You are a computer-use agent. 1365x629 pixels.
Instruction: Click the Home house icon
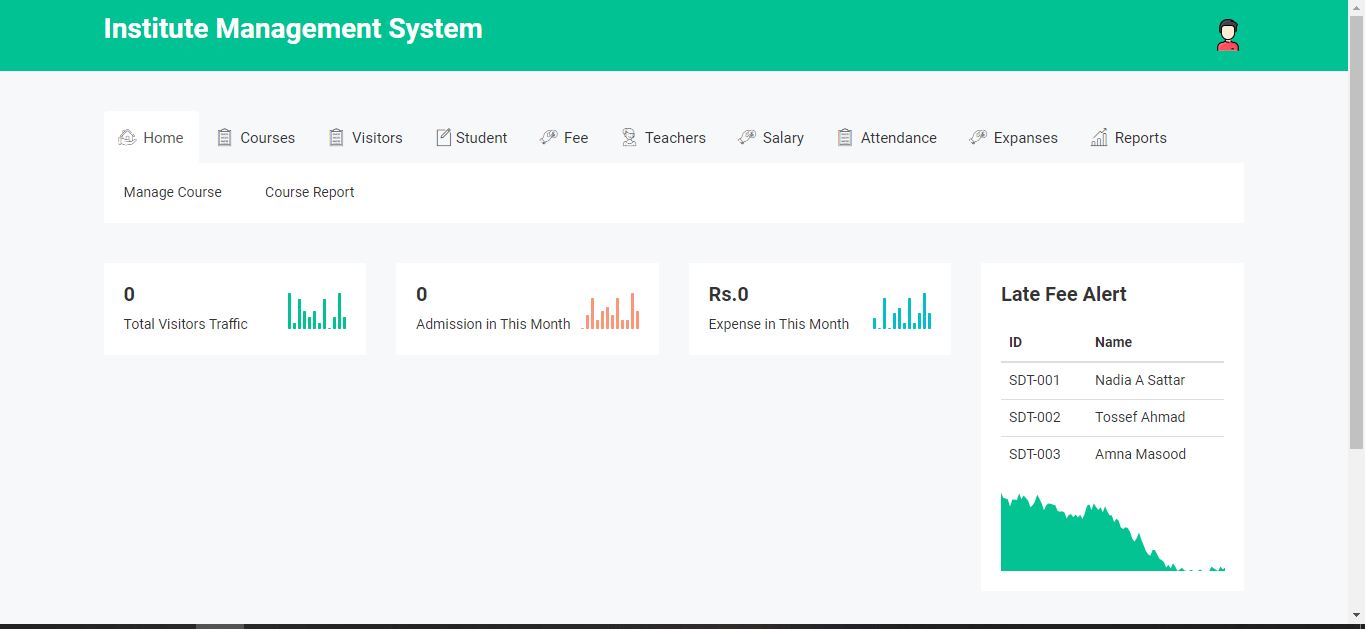(127, 138)
